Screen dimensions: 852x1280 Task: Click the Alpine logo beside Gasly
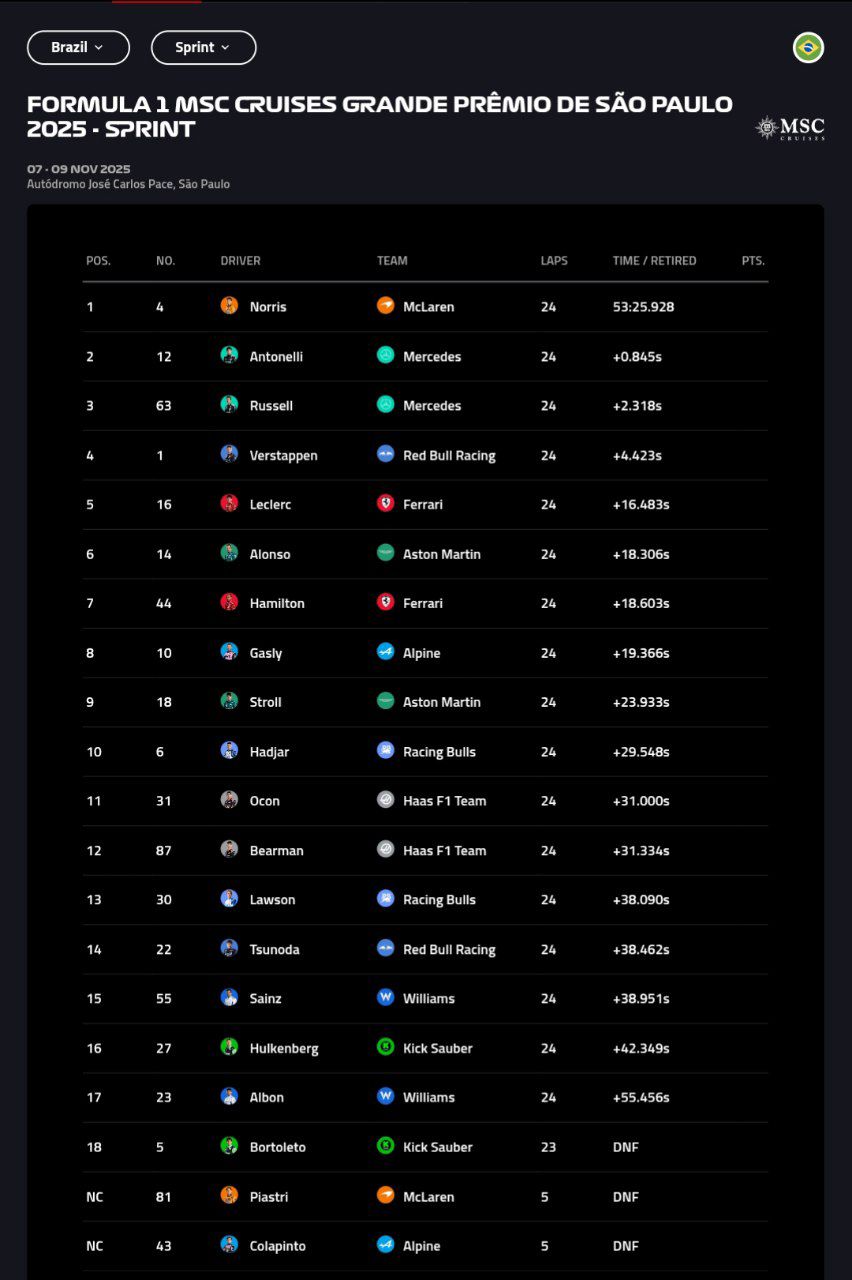[385, 653]
